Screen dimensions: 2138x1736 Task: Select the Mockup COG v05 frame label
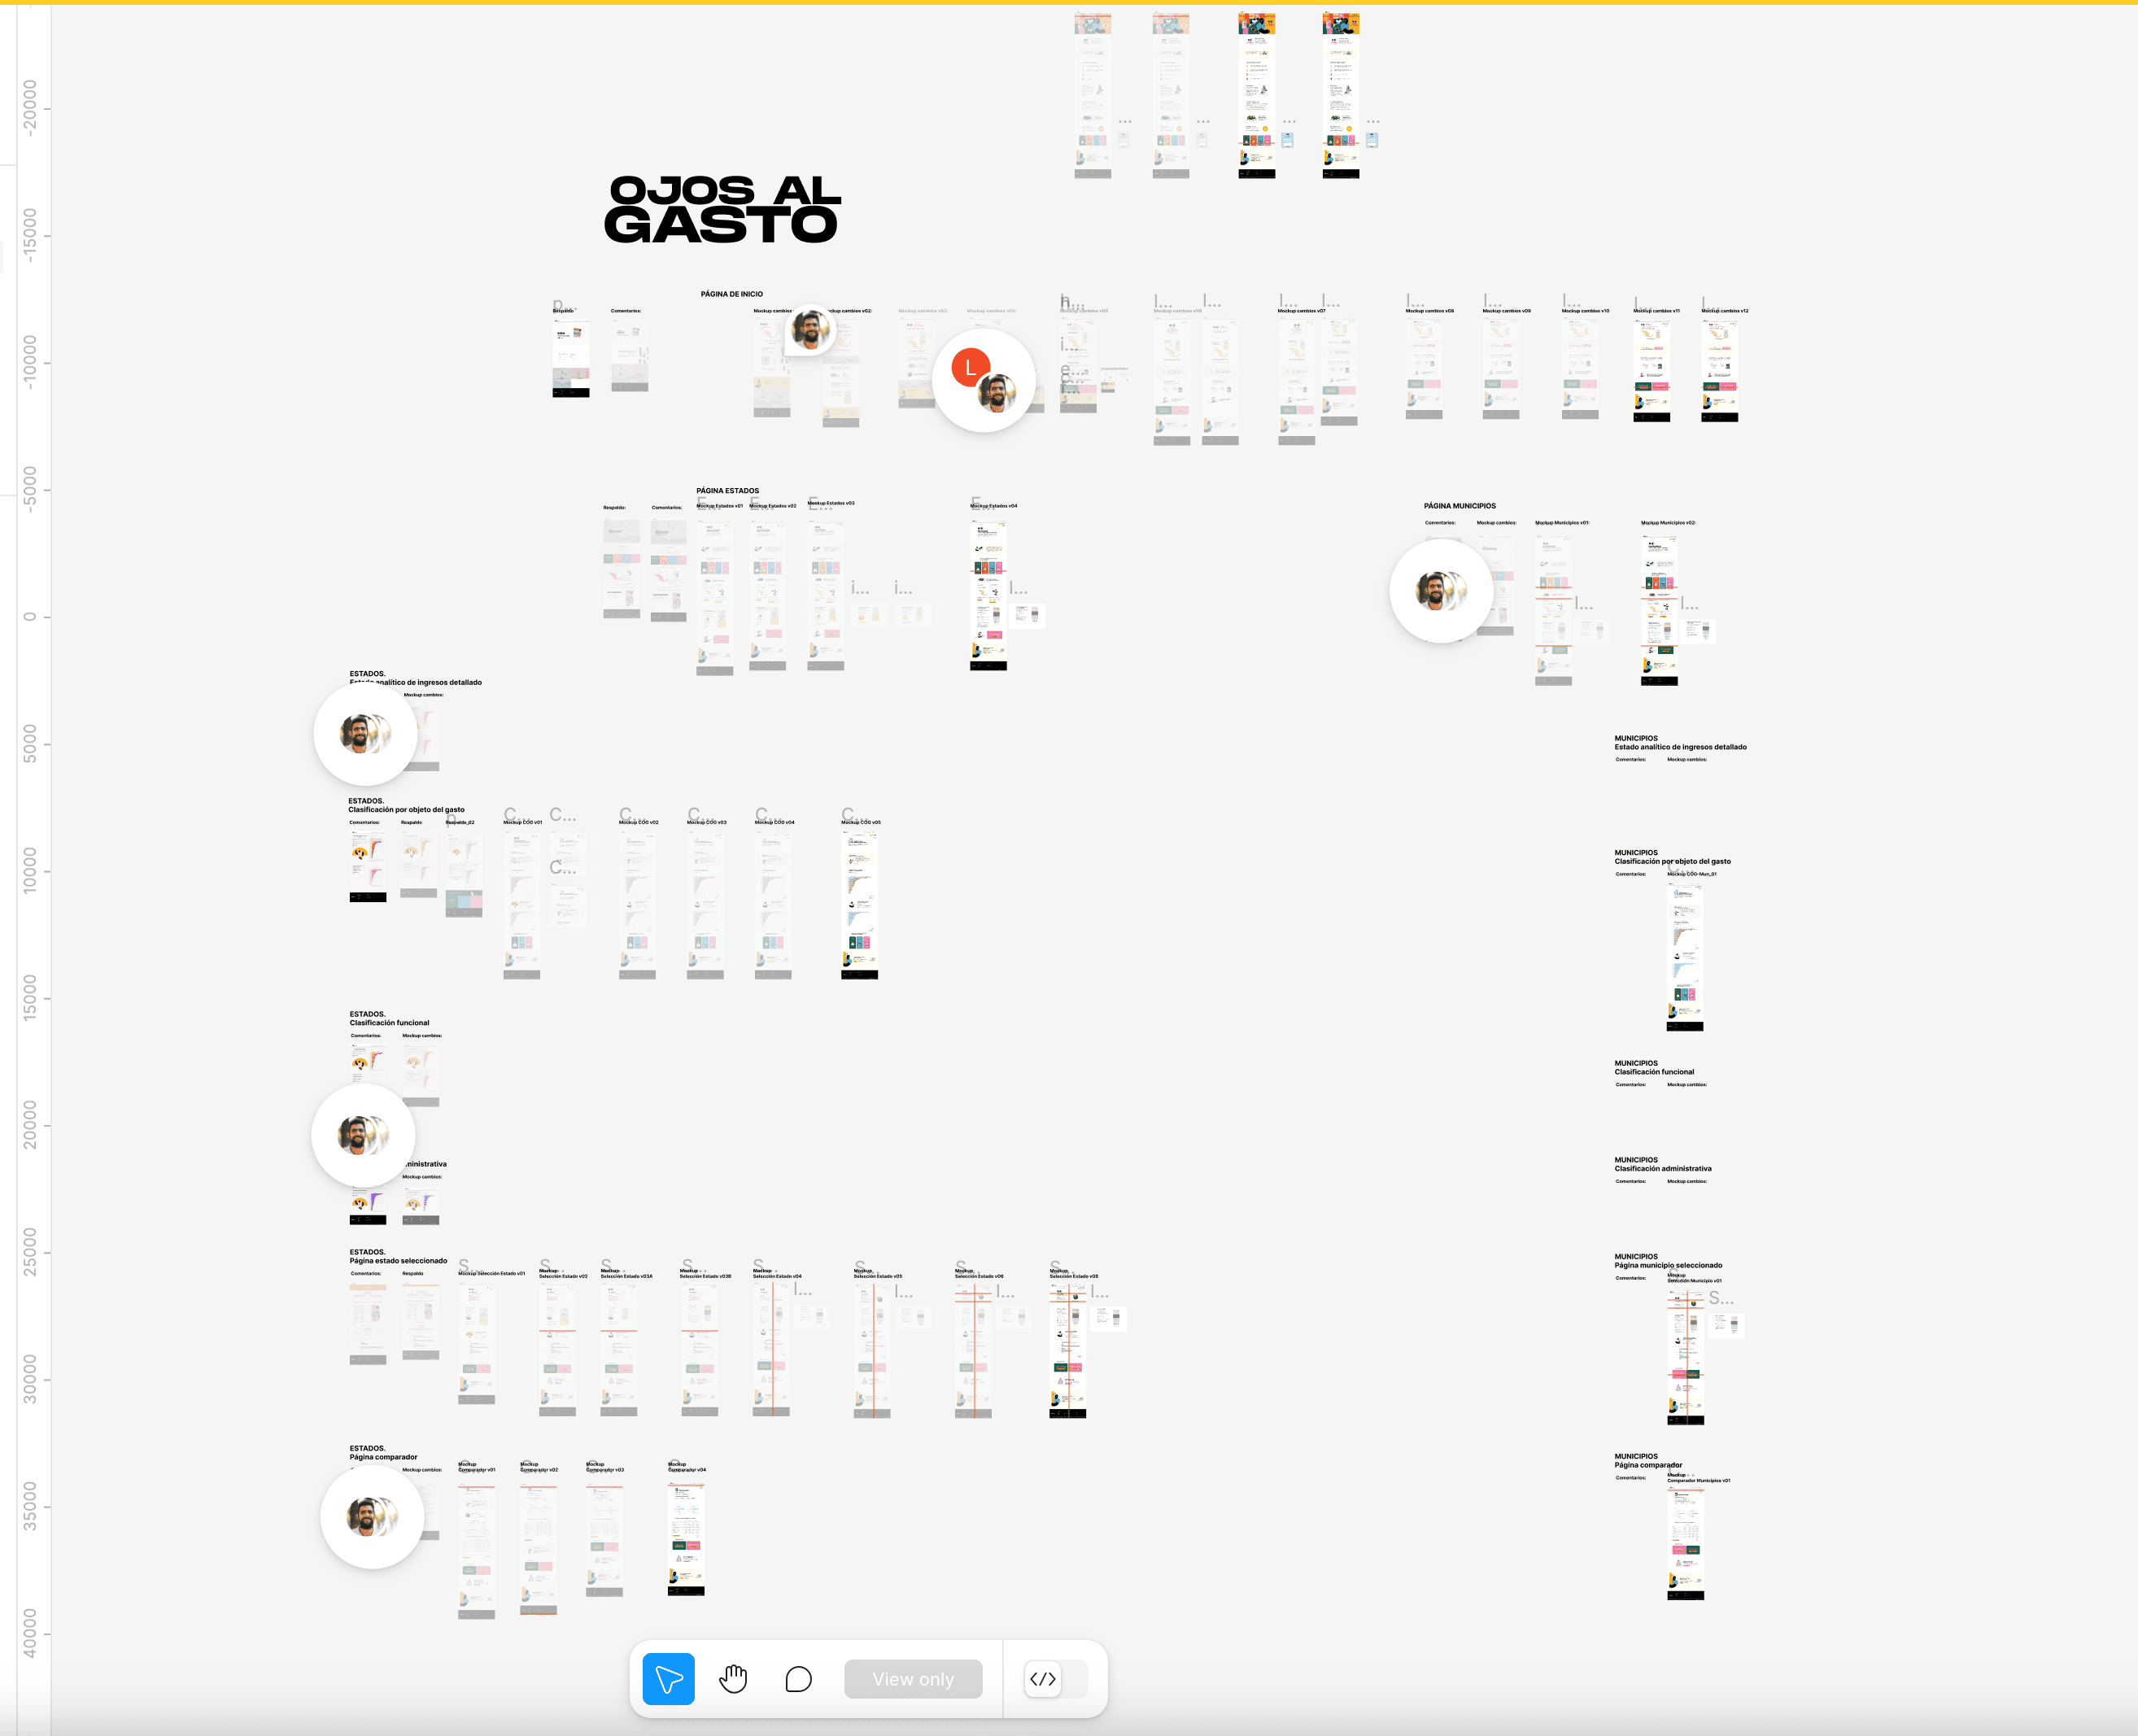click(861, 822)
